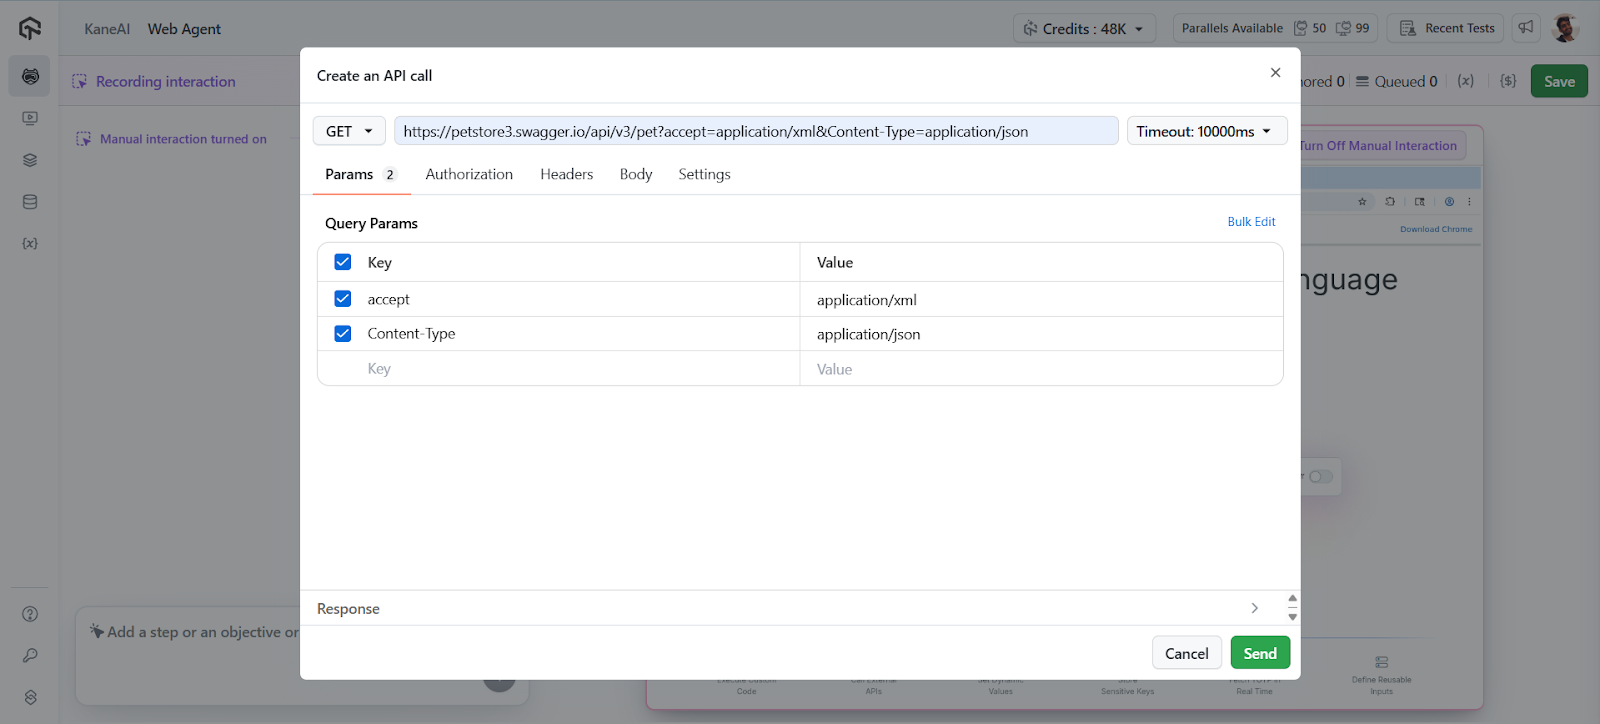The width and height of the screenshot is (1600, 724).
Task: Toggle the select-all Key header checkbox
Action: pyautogui.click(x=343, y=262)
